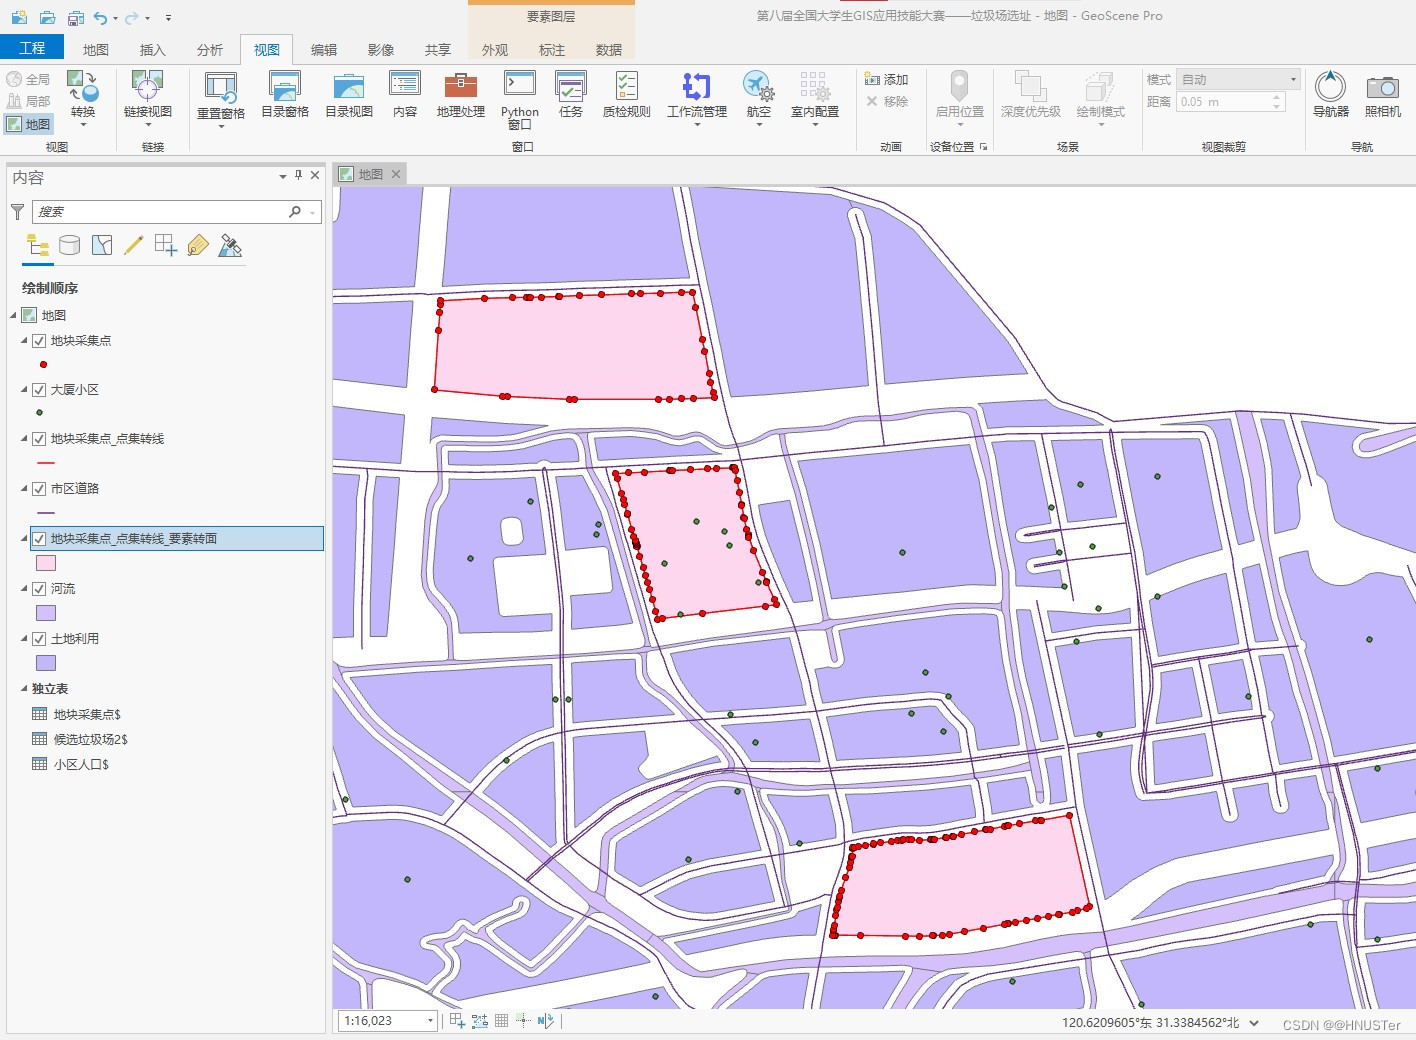Collapse the 地图 map node
Screen dimensions: 1416x1040
[14, 315]
